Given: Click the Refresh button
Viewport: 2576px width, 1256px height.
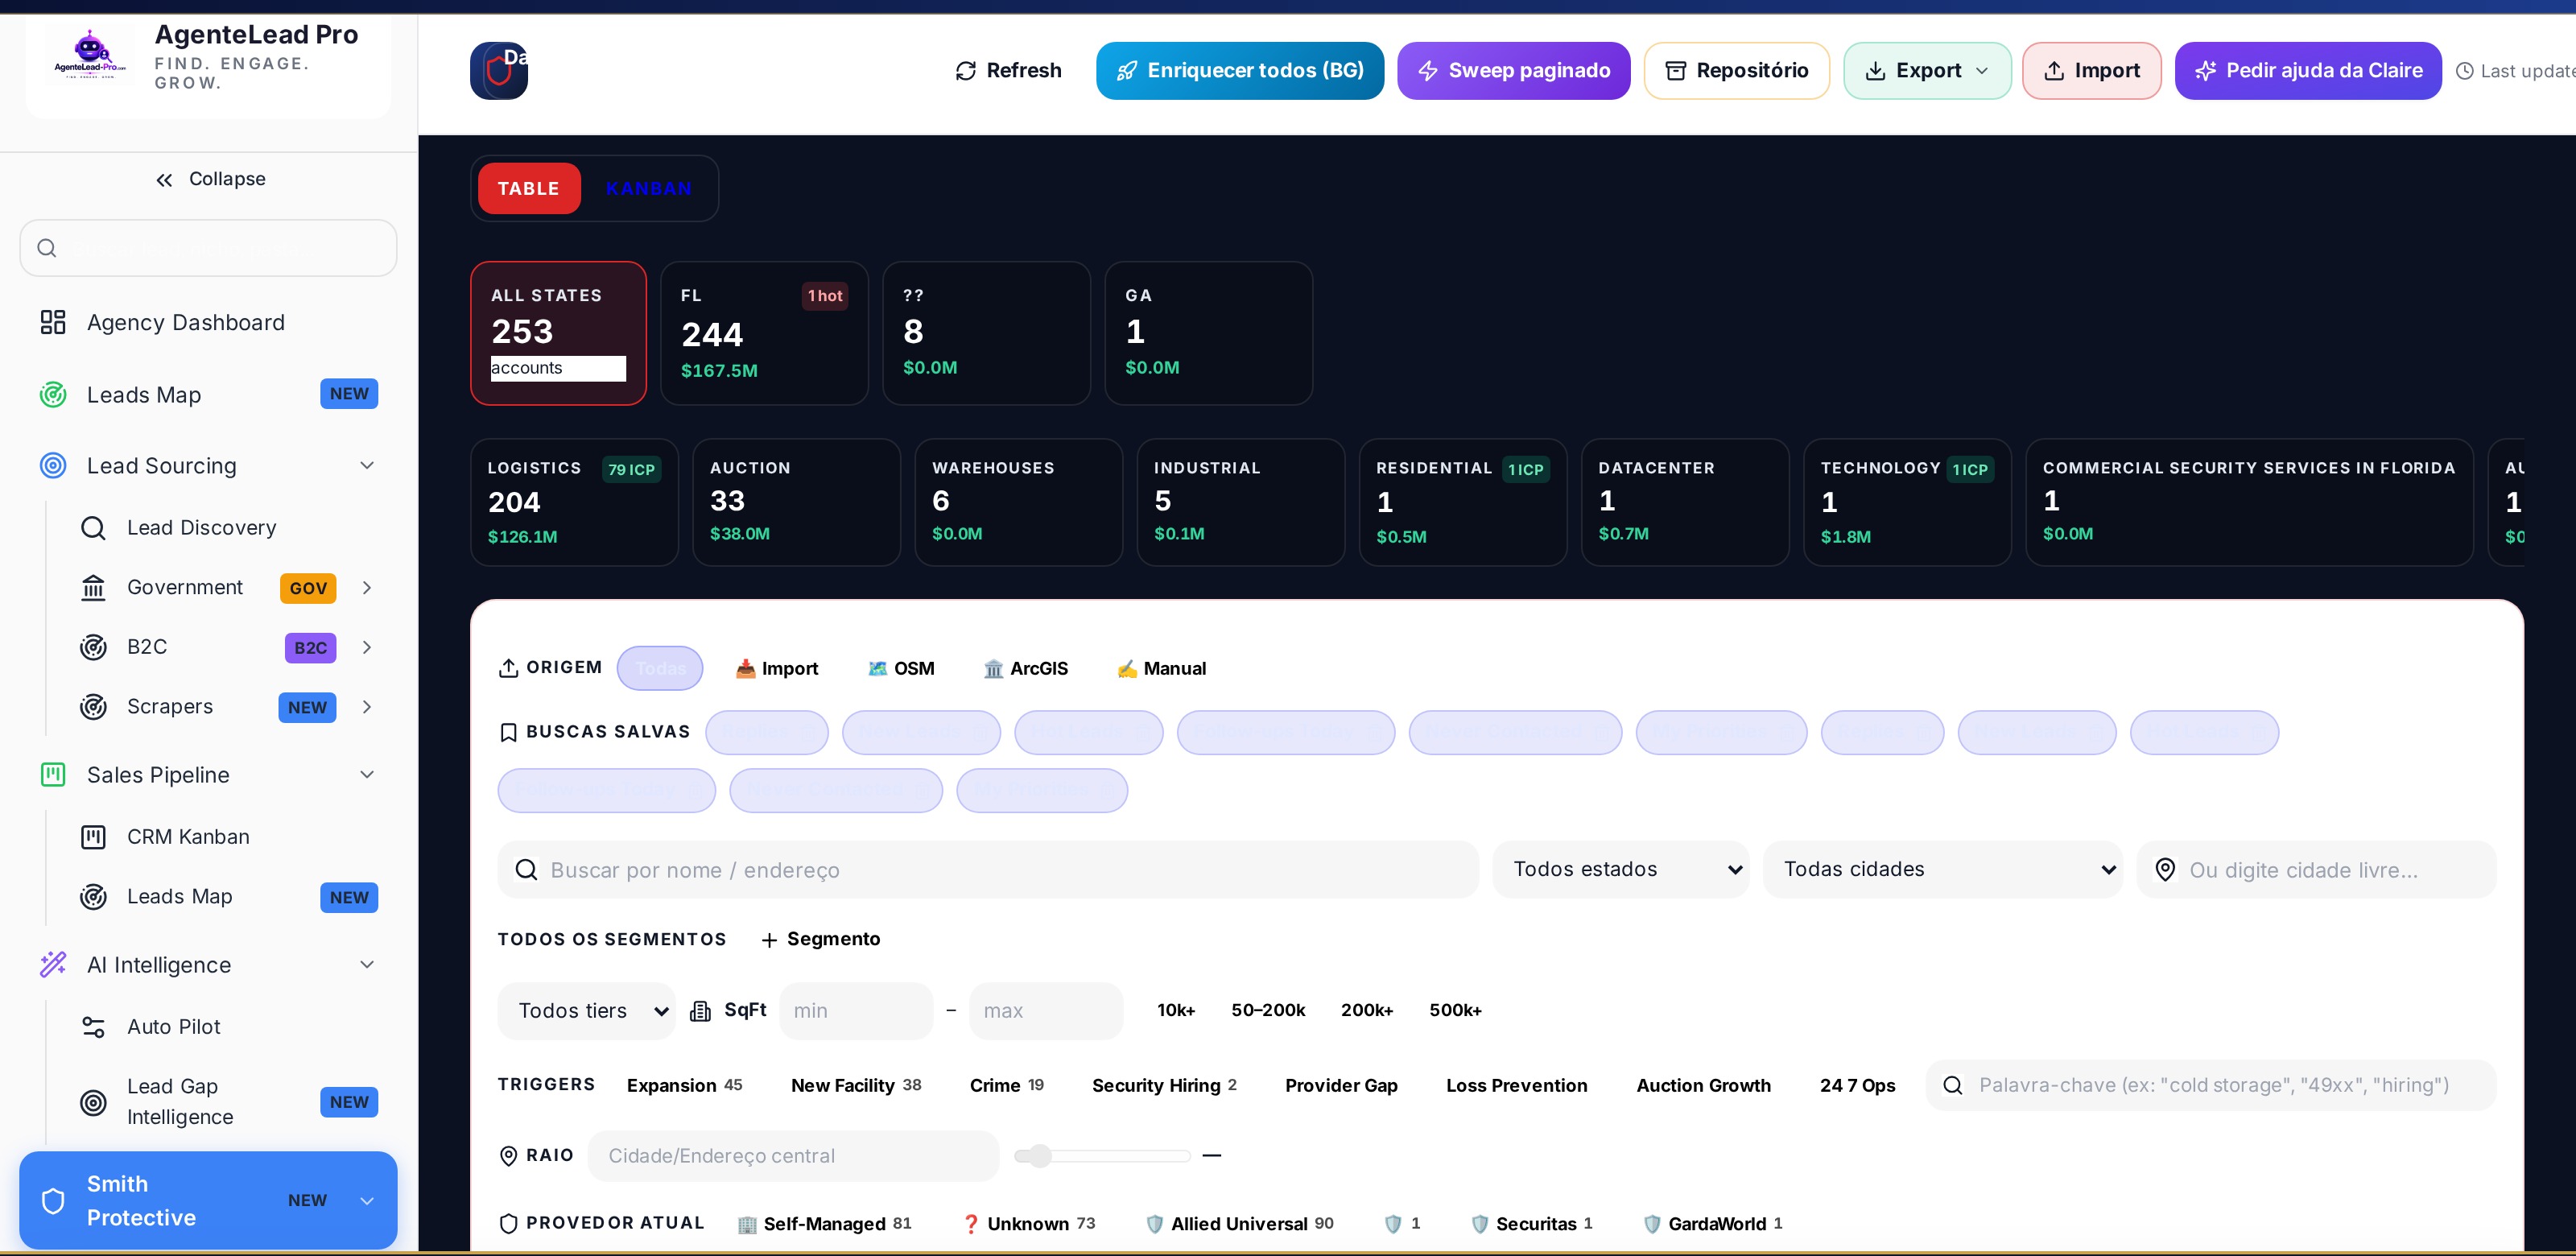Looking at the screenshot, I should 1008,71.
